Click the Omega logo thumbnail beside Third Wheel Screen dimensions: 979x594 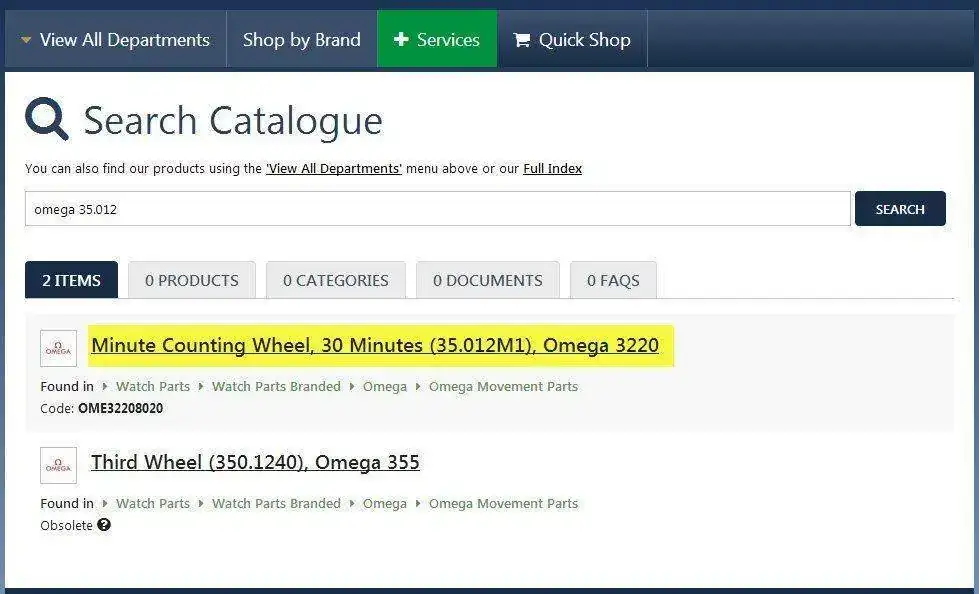59,465
